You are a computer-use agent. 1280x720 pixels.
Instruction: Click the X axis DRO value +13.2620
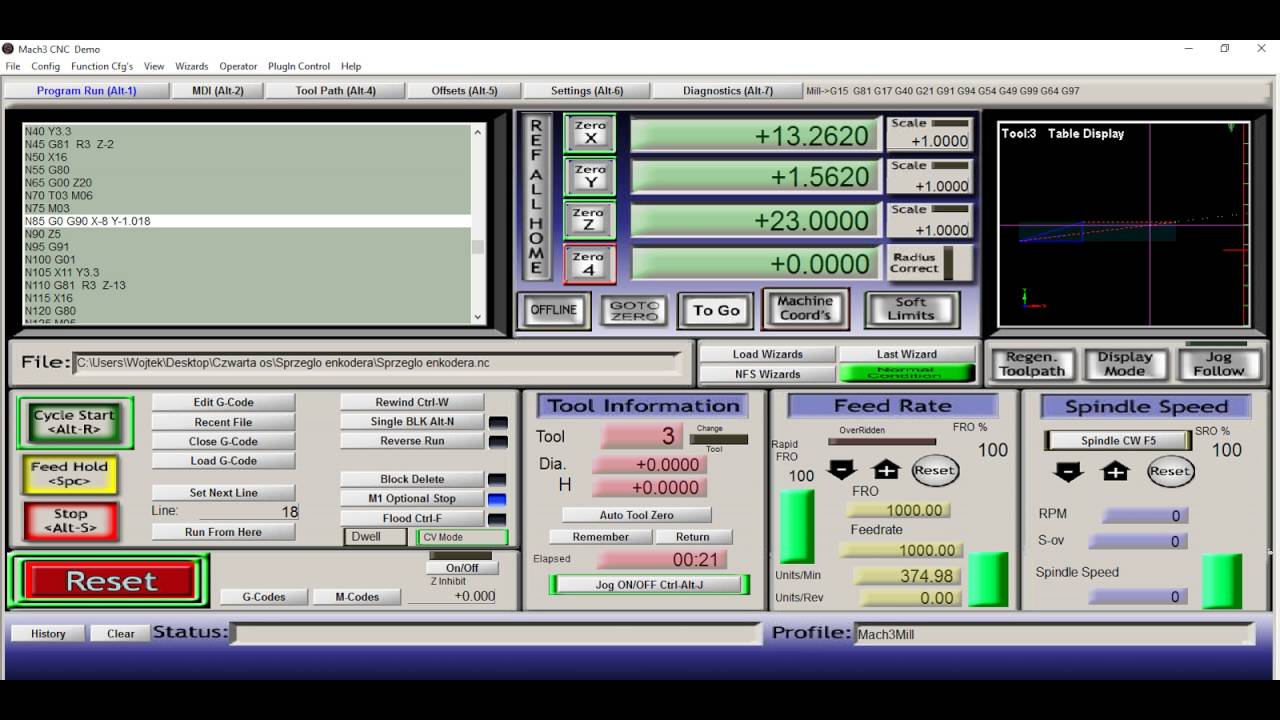(756, 135)
